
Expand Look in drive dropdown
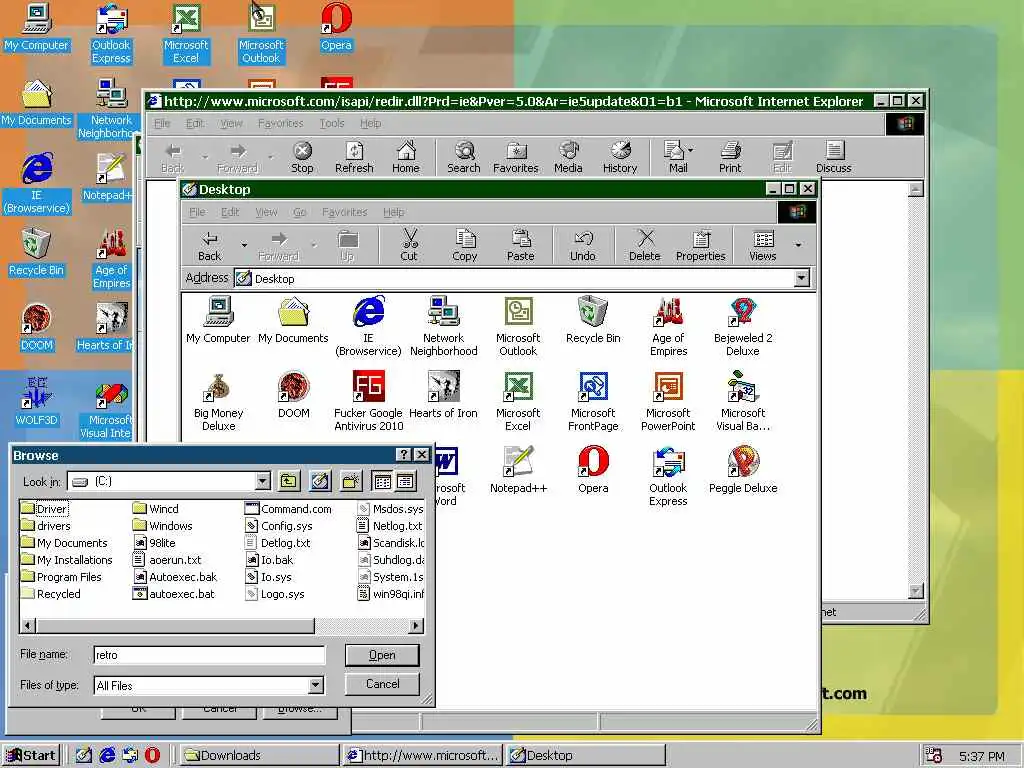pos(263,482)
